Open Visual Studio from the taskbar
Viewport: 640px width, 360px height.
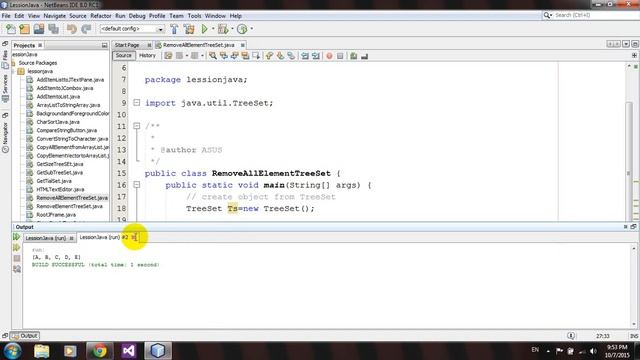pyautogui.click(x=129, y=351)
